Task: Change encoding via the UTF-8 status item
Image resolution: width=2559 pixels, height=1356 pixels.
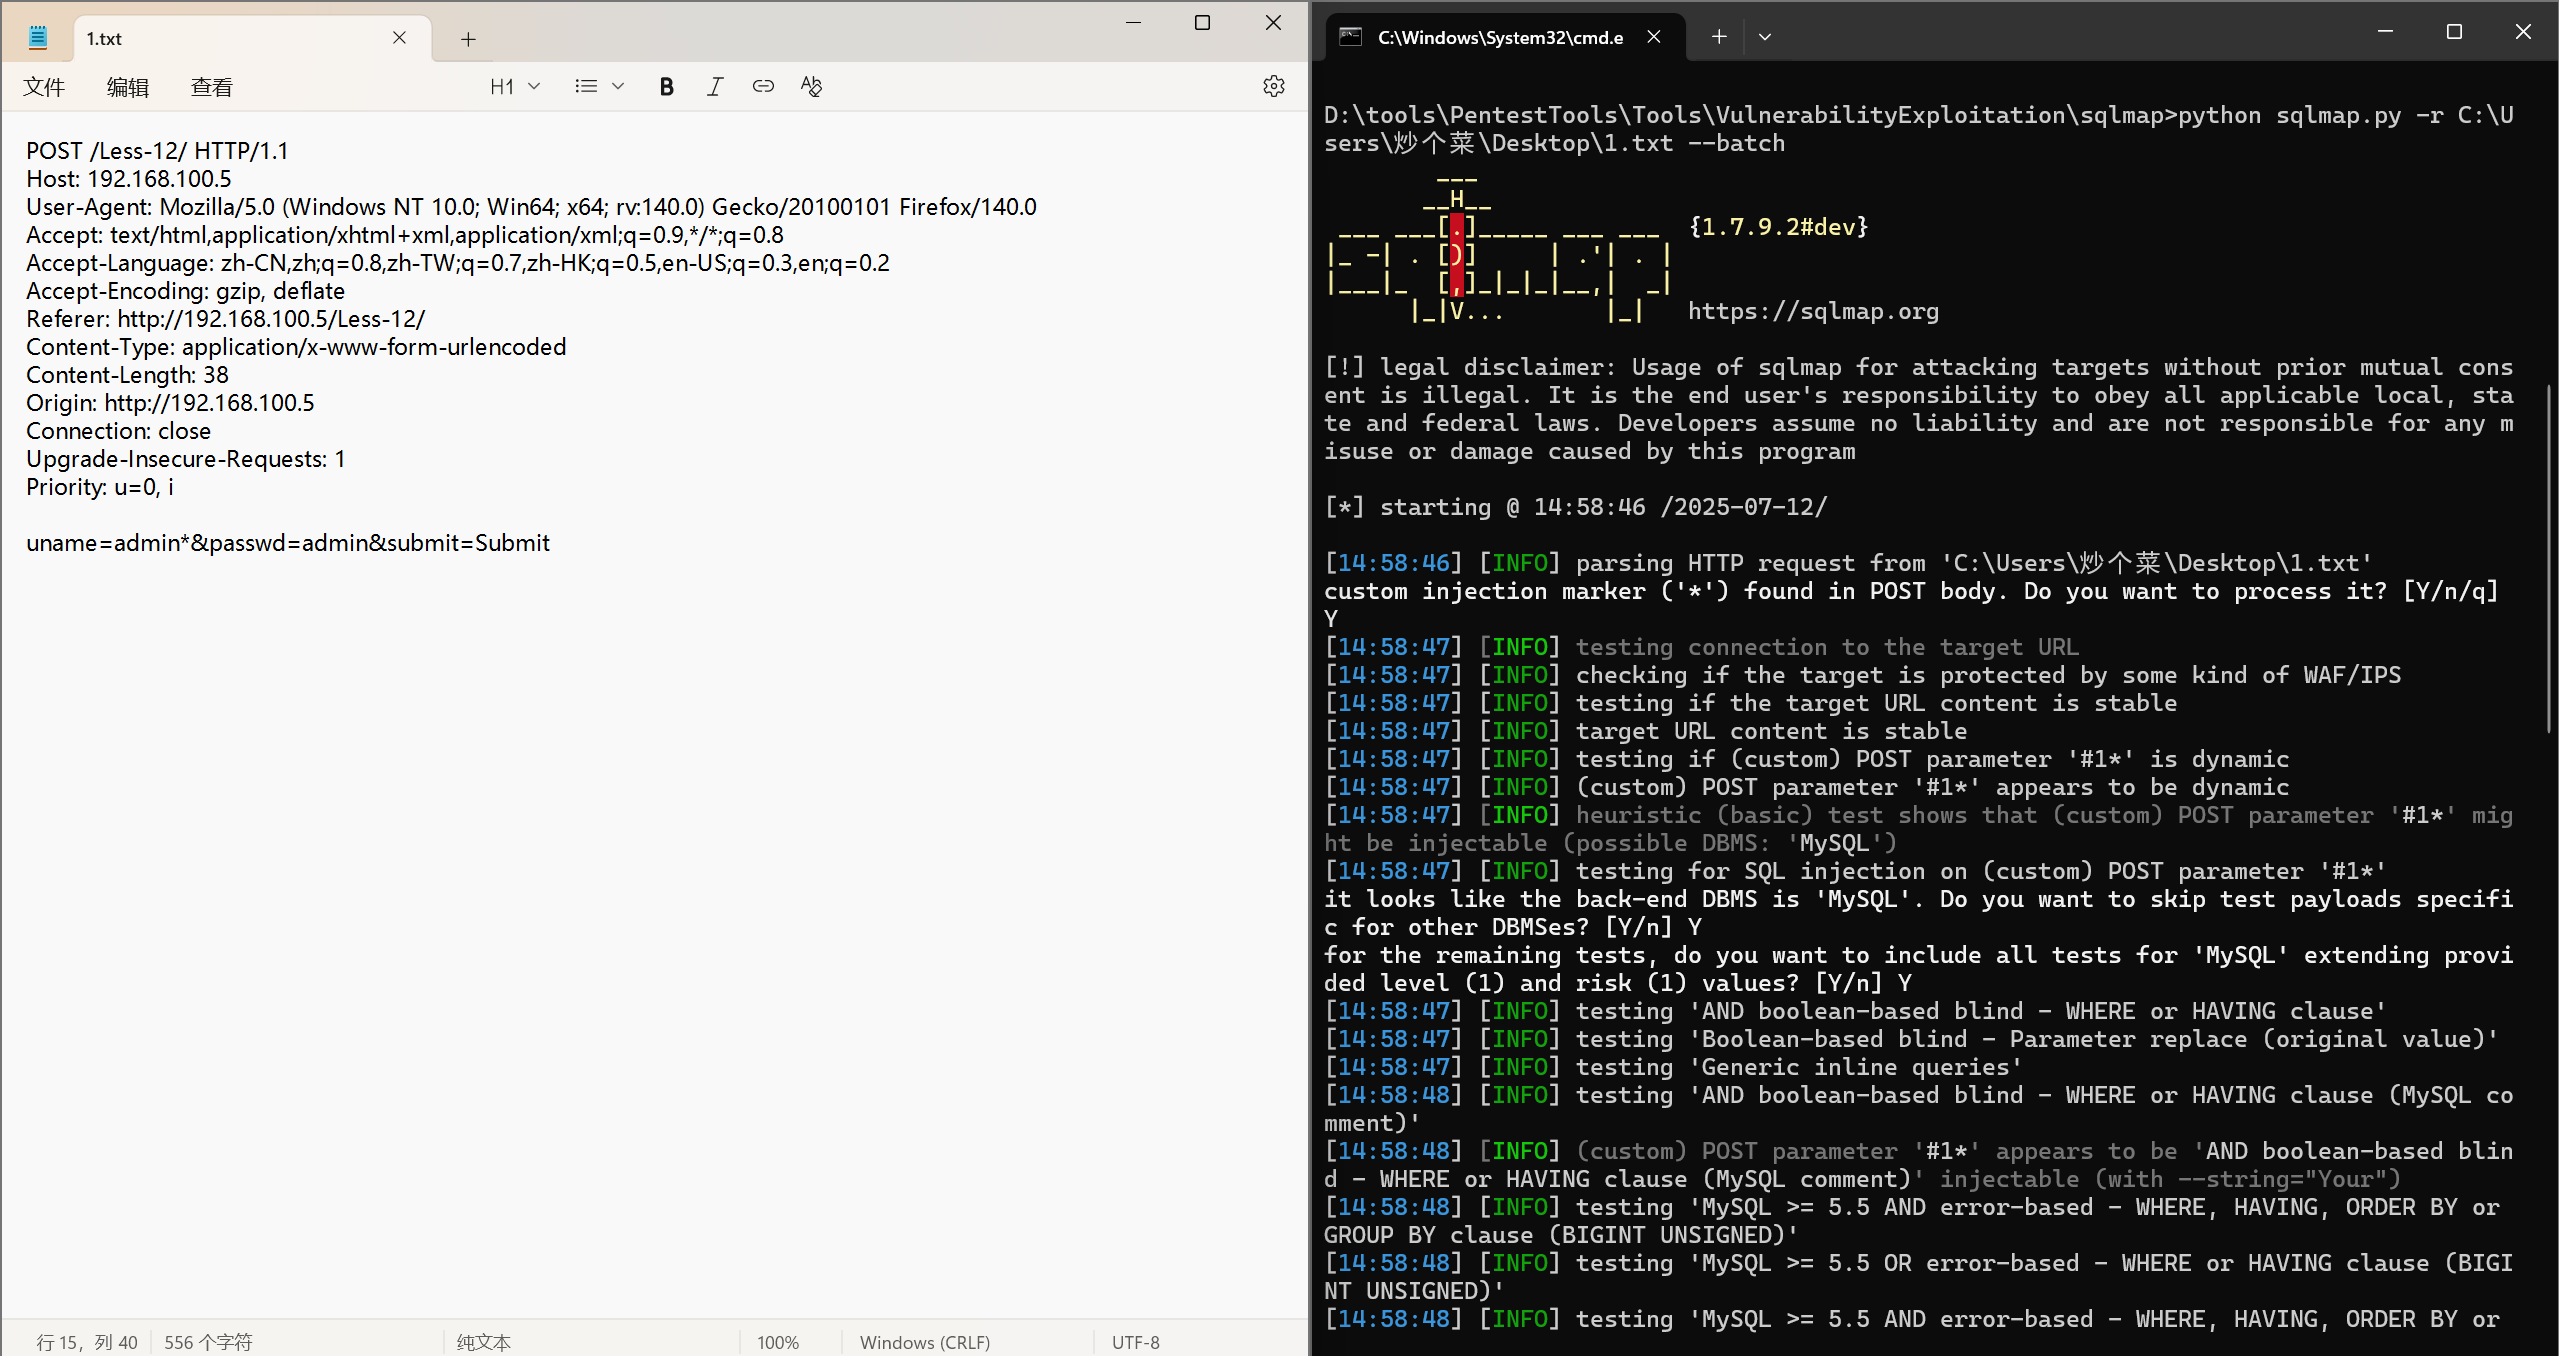Action: (x=1135, y=1342)
